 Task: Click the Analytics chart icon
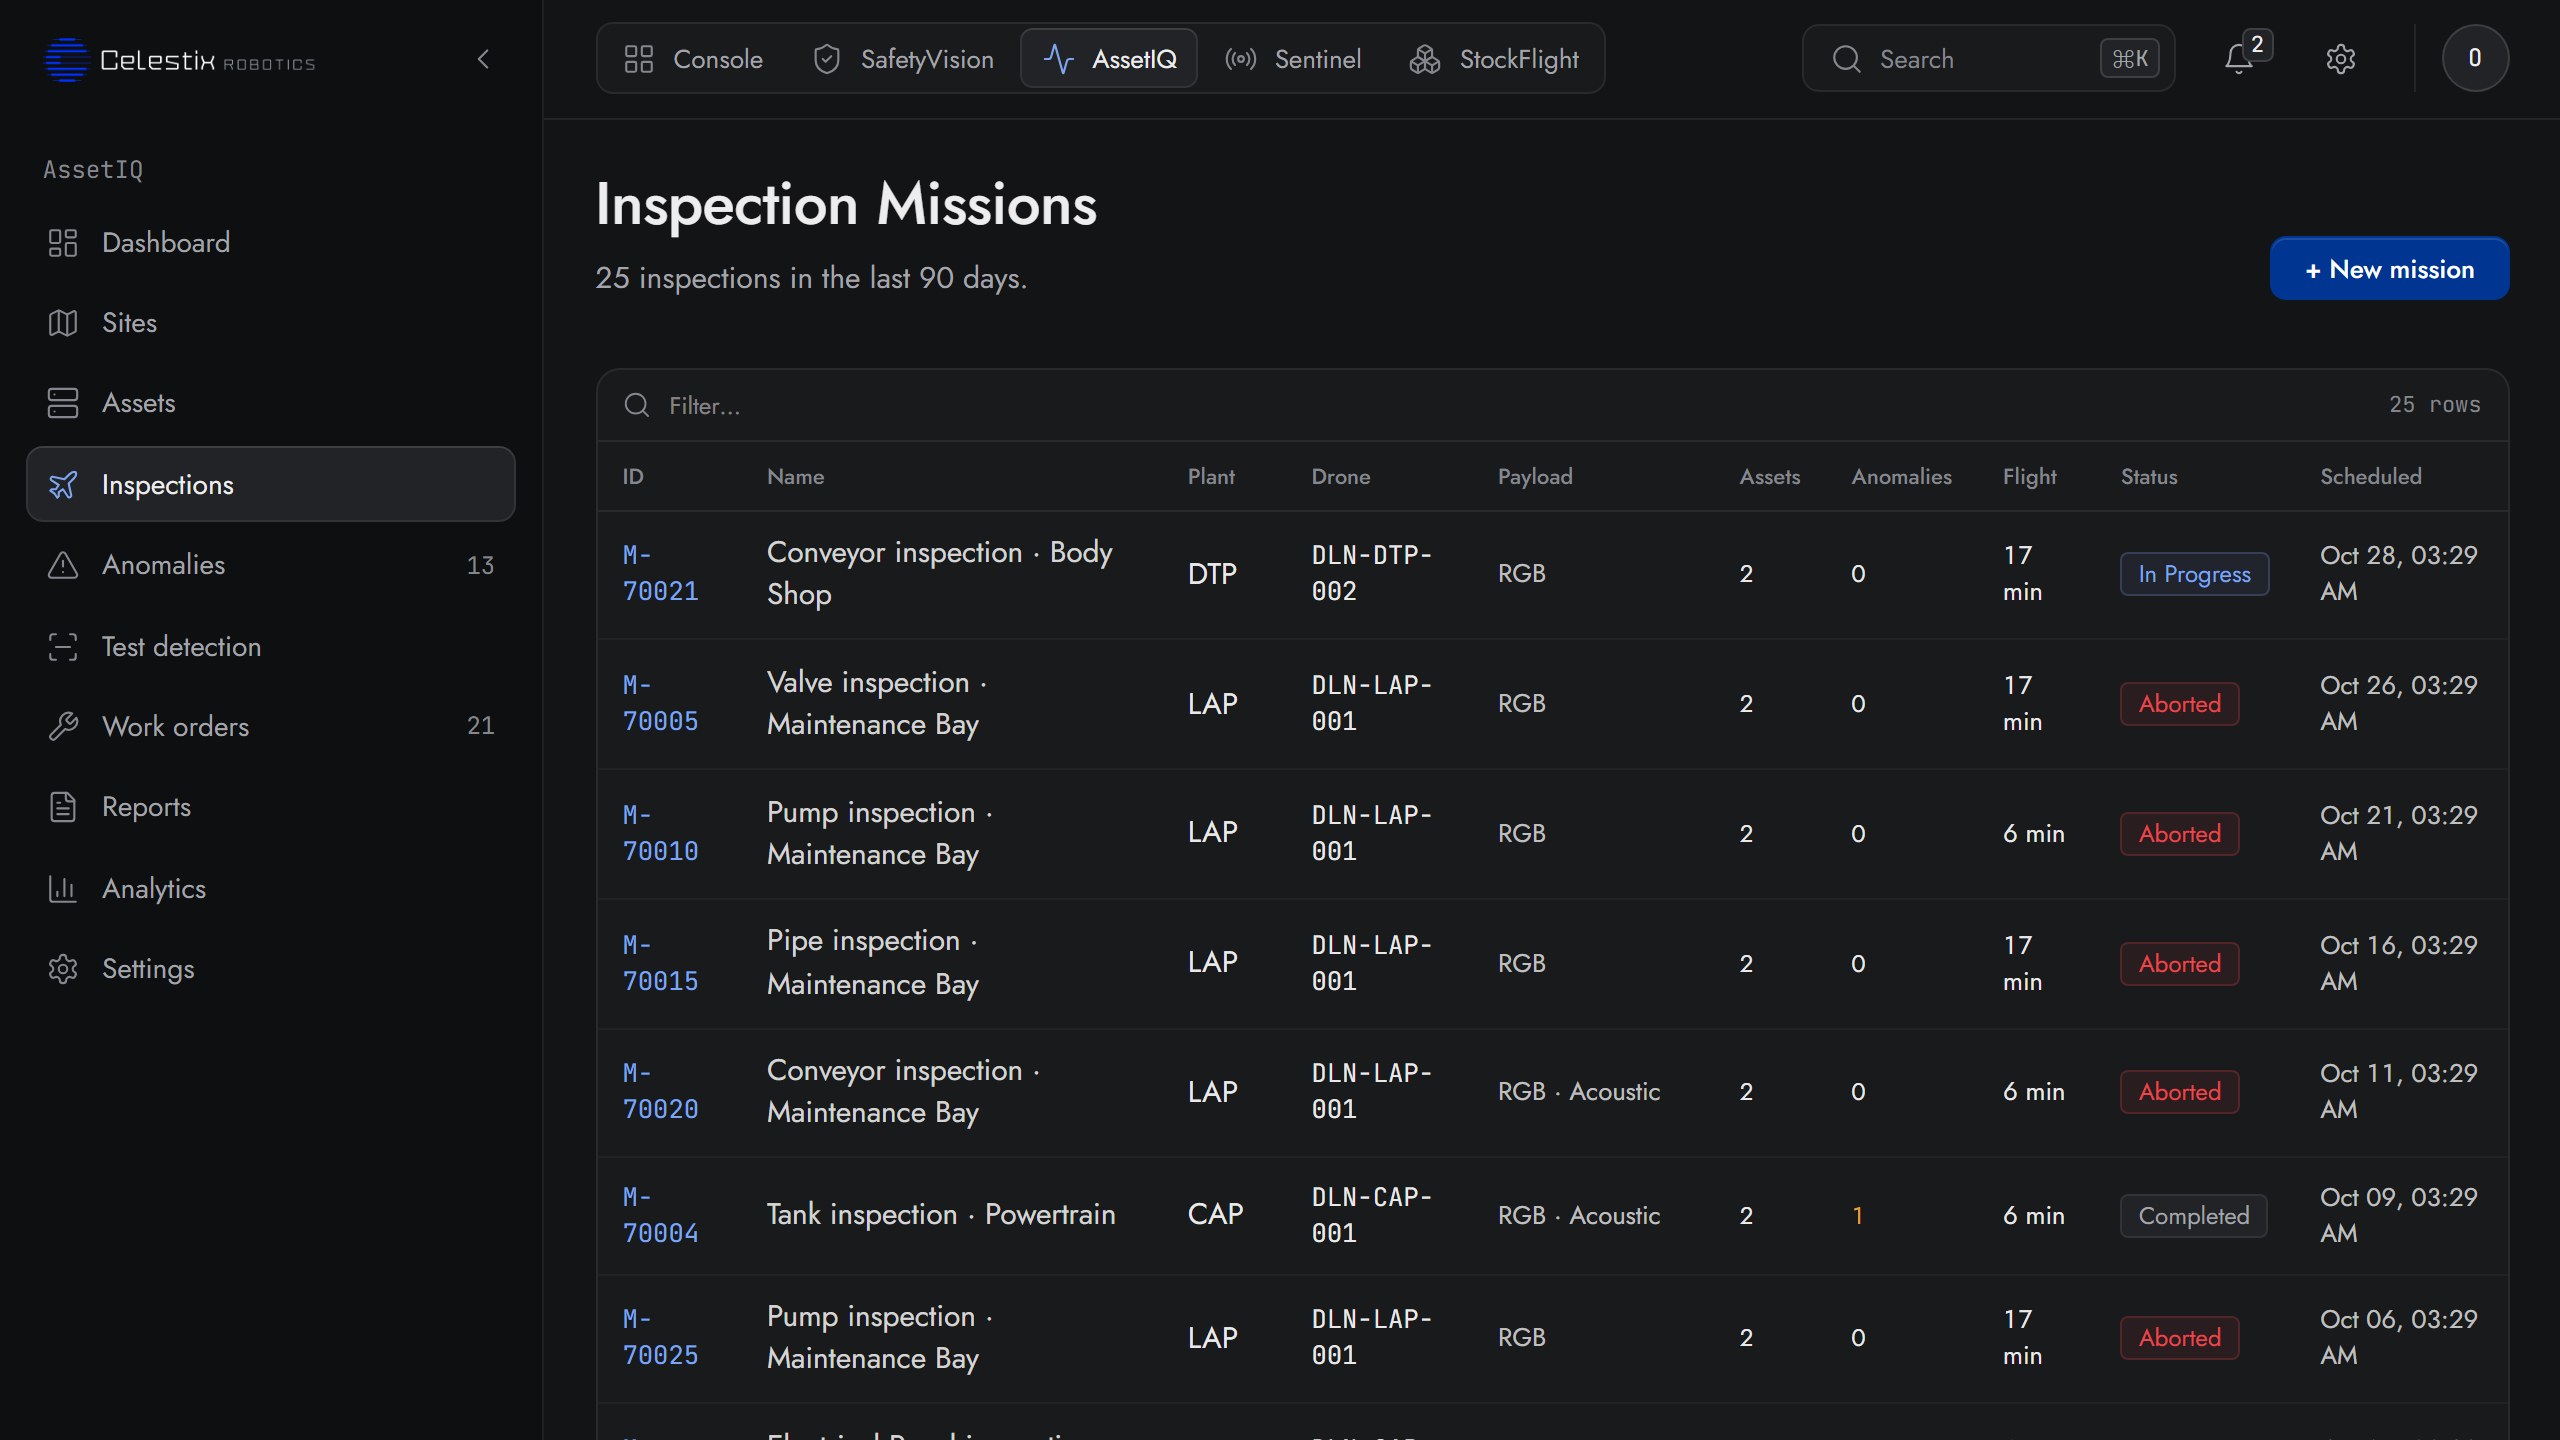[63, 889]
